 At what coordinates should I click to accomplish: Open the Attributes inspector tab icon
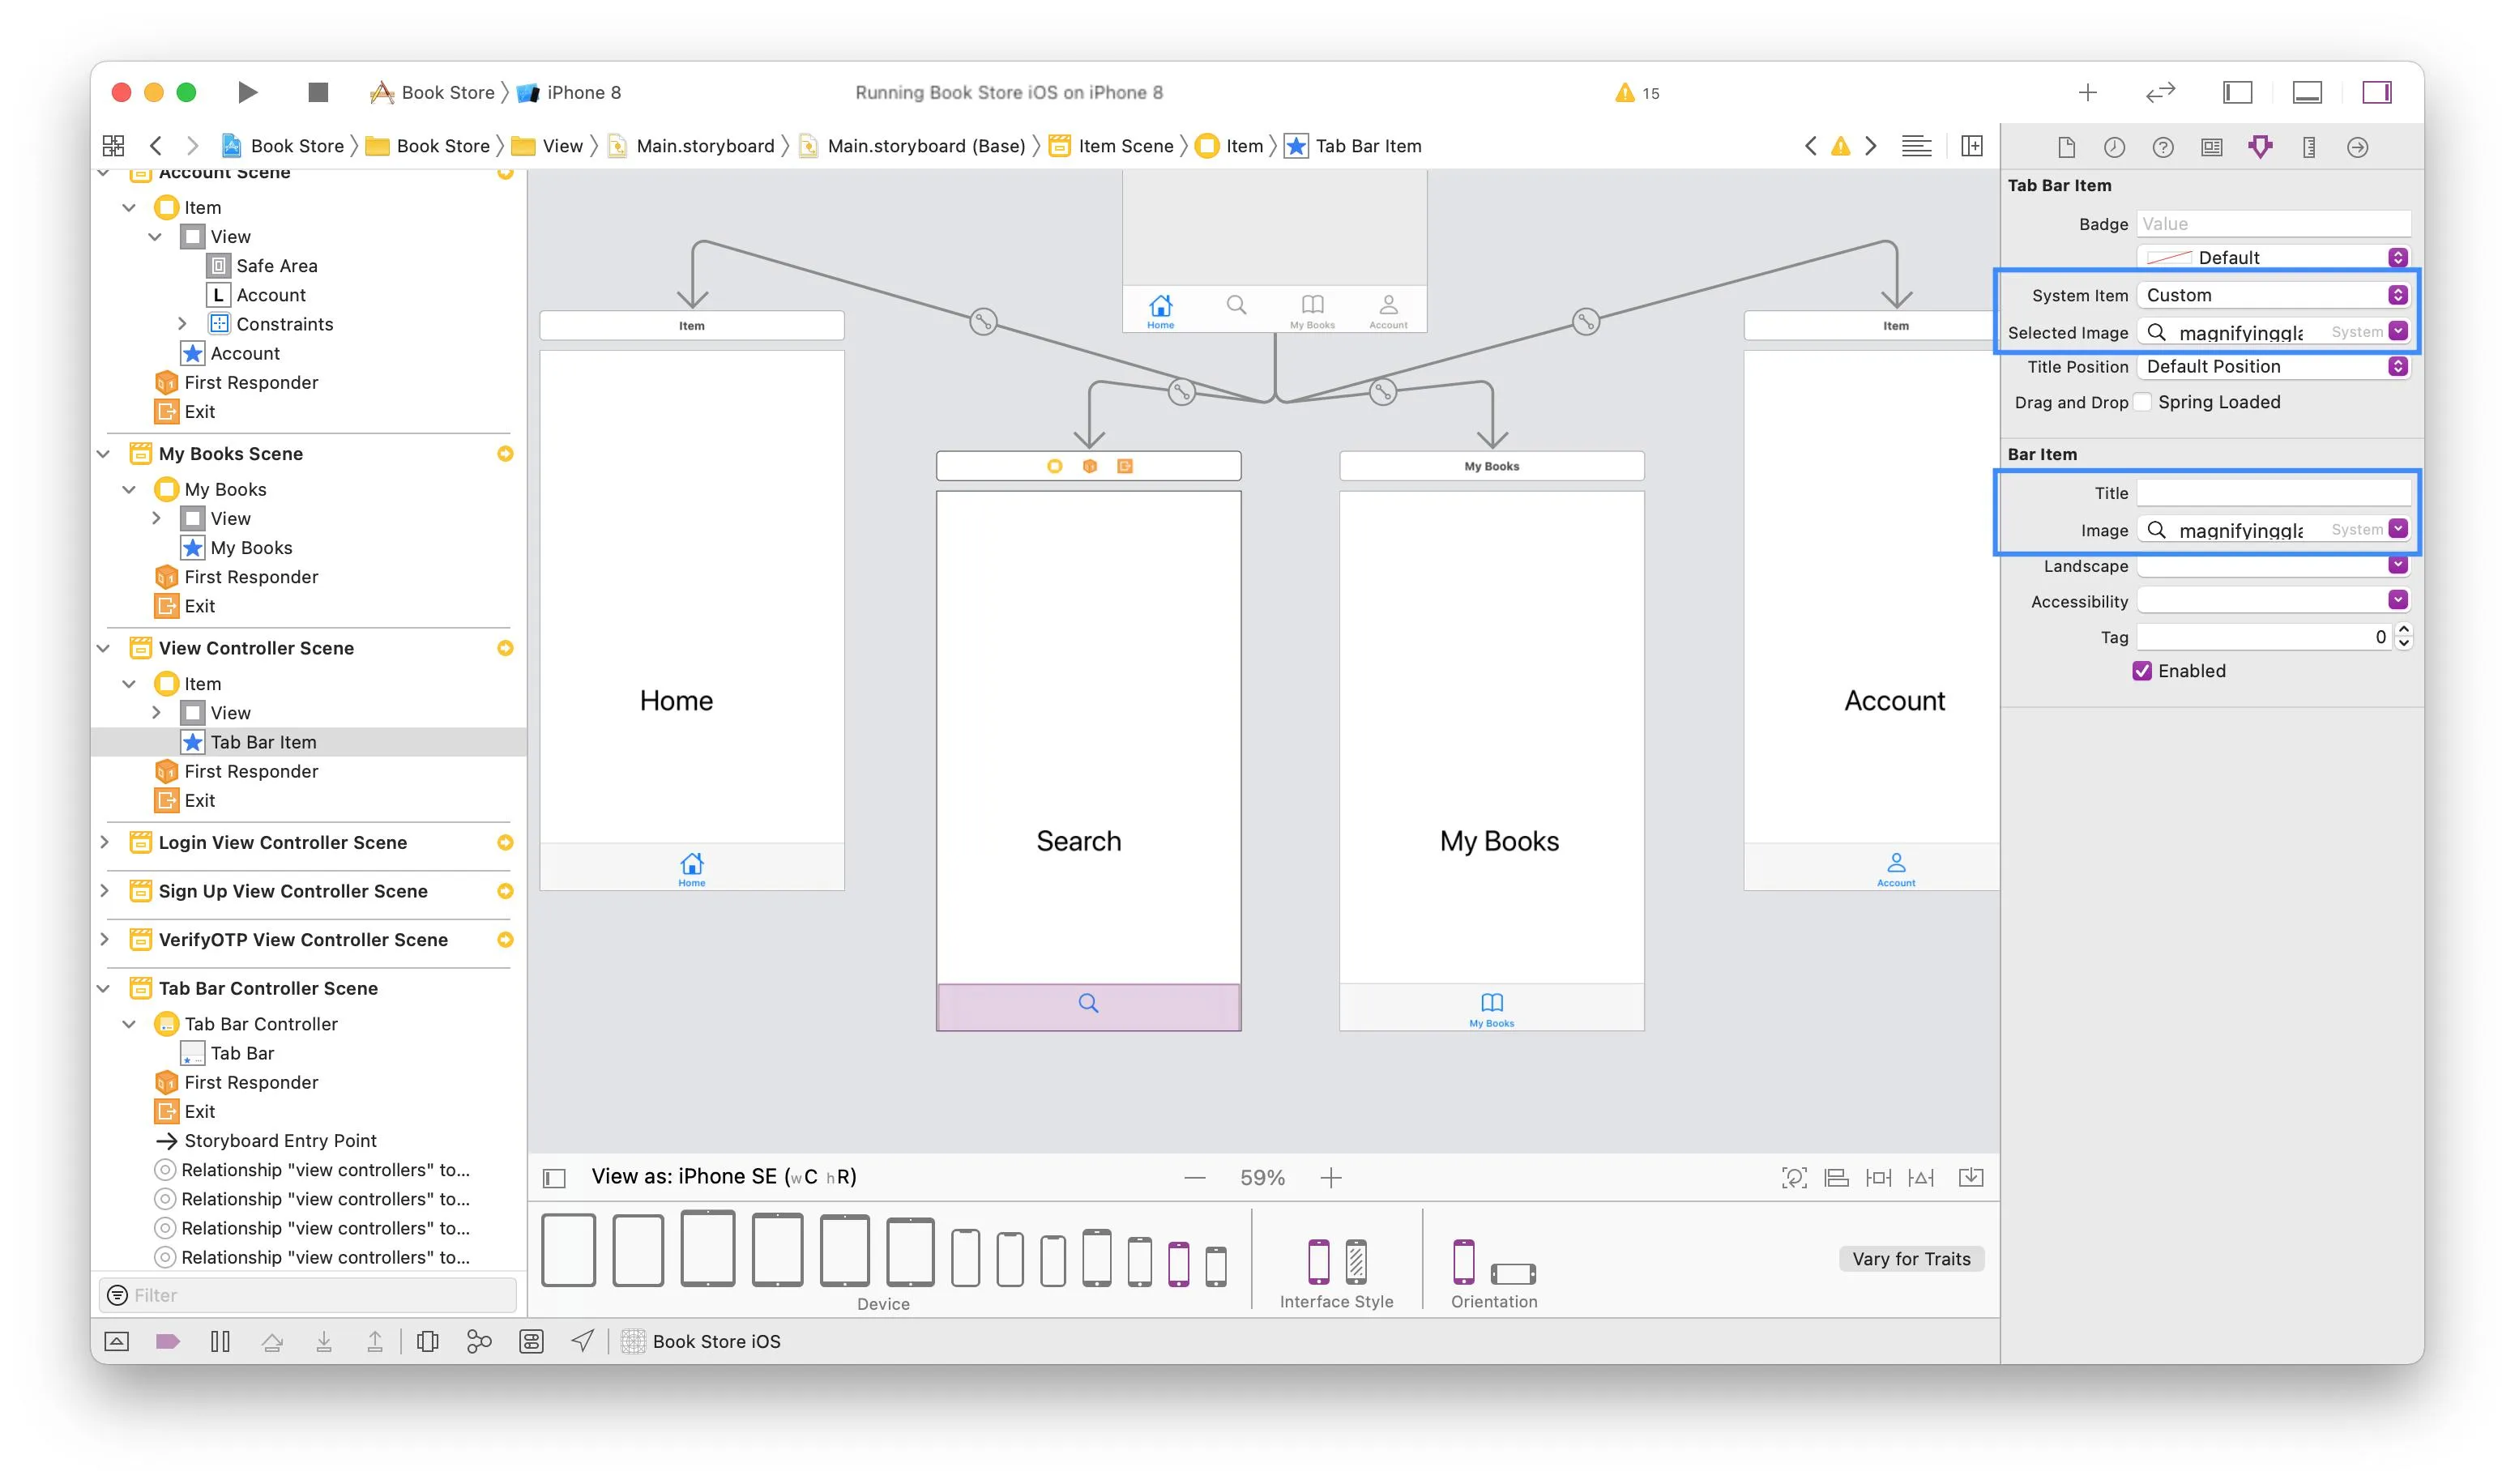tap(2260, 147)
